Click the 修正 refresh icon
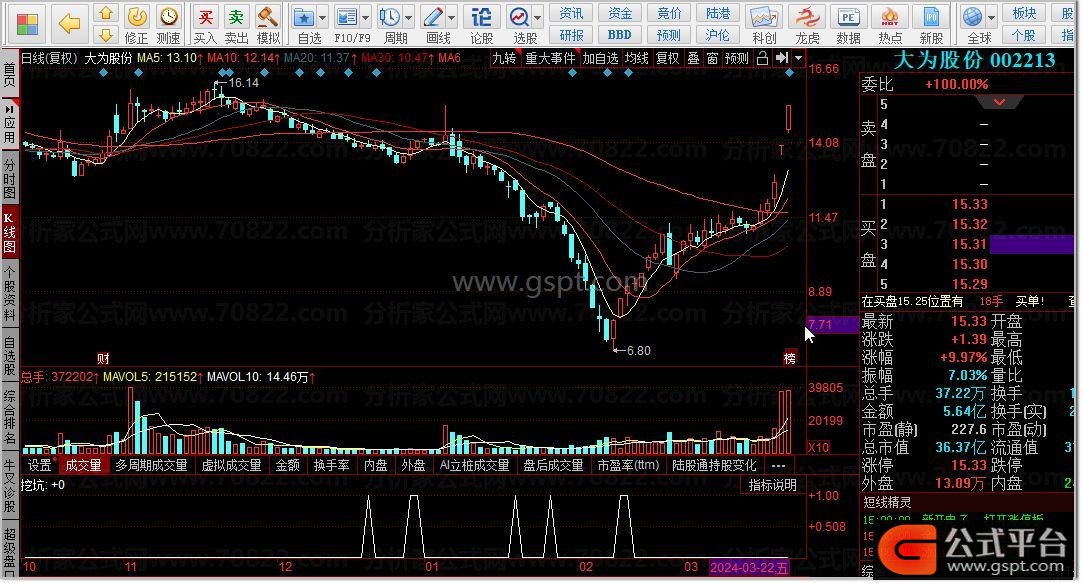Image resolution: width=1083 pixels, height=583 pixels. [137, 17]
